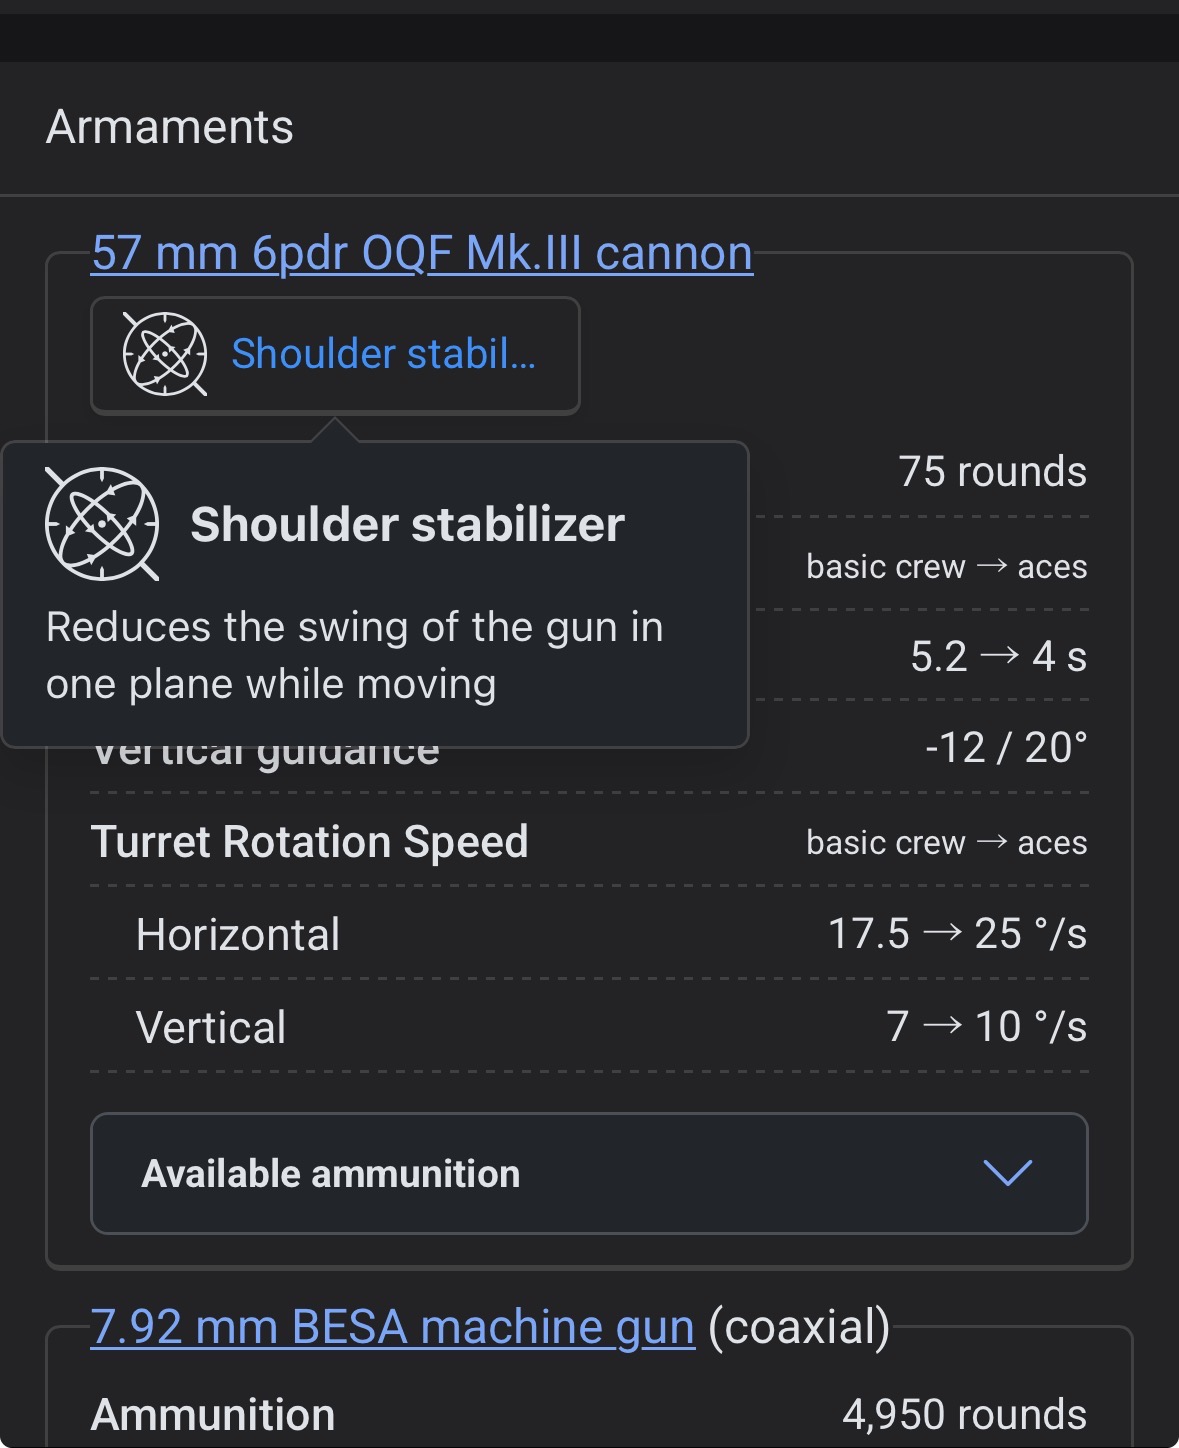The width and height of the screenshot is (1179, 1448).
Task: Click the Armaments section header
Action: [x=170, y=128]
